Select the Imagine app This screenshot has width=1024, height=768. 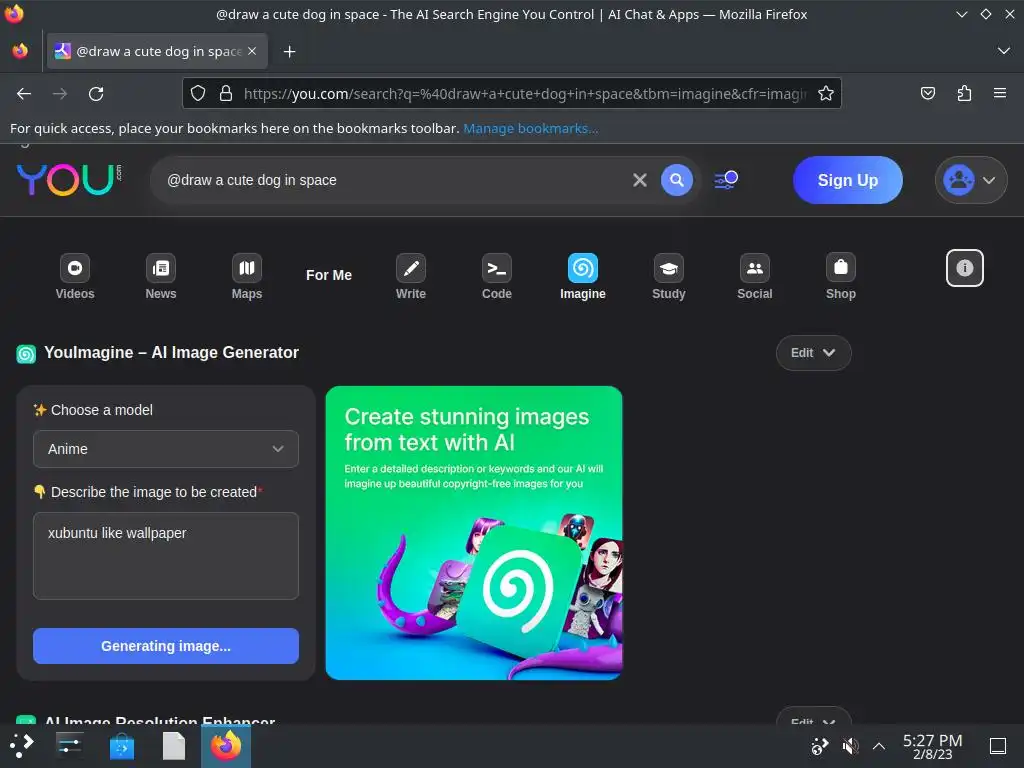pos(583,276)
